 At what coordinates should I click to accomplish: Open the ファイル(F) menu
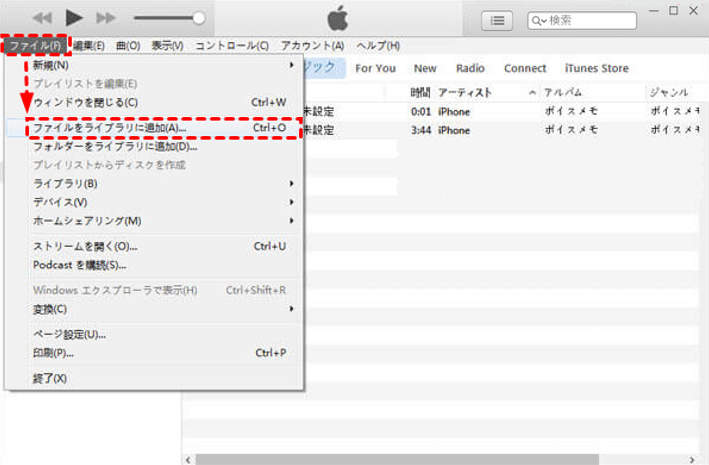(x=35, y=46)
